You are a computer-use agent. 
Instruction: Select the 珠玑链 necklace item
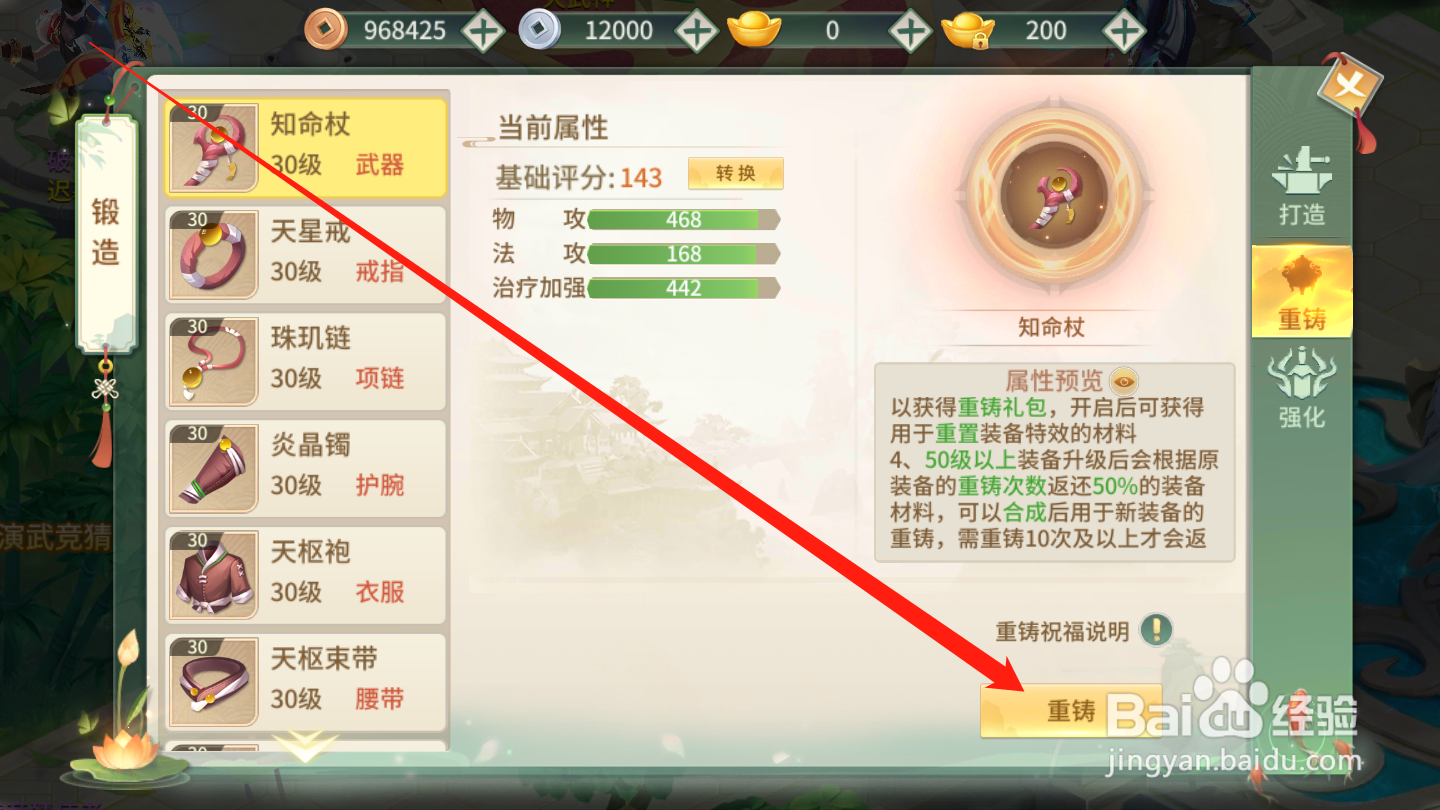[305, 360]
